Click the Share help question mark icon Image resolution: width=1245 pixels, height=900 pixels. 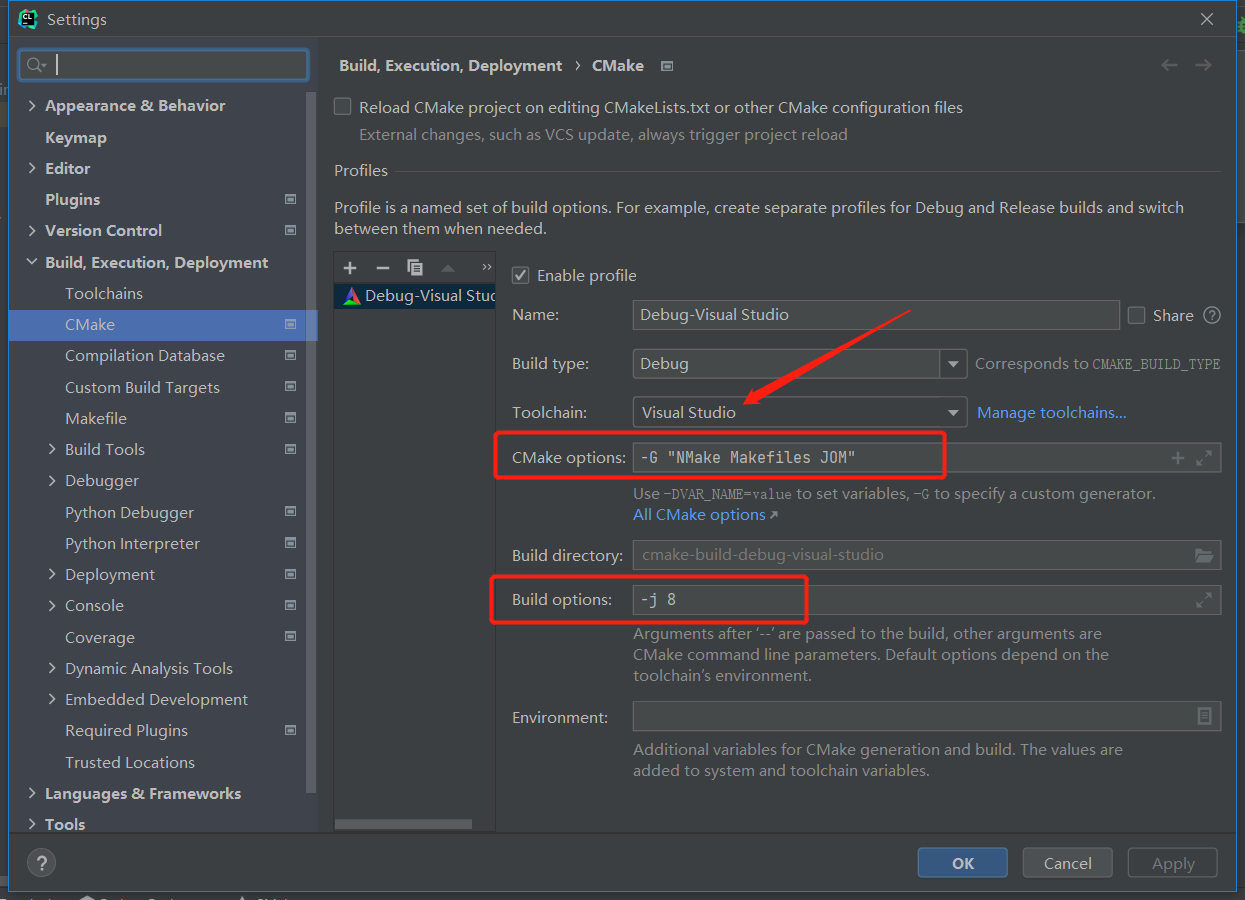(x=1212, y=315)
